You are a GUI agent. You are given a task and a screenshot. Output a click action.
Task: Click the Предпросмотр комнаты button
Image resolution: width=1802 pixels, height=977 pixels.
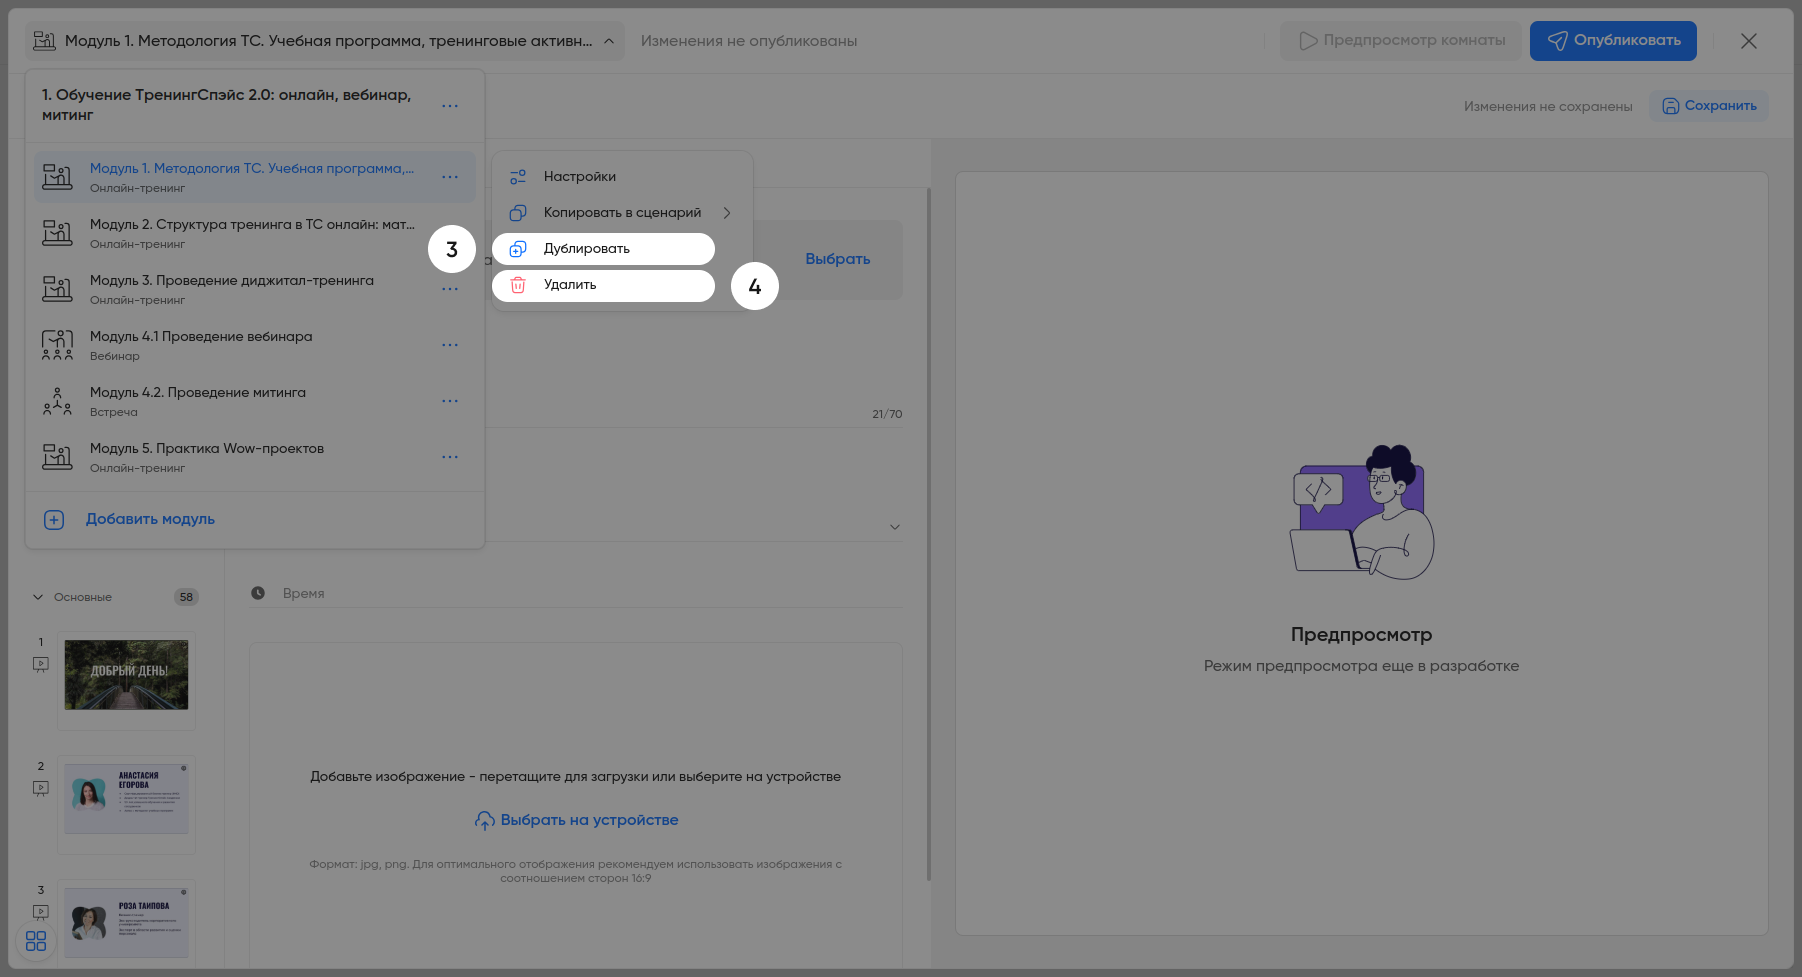pos(1400,41)
